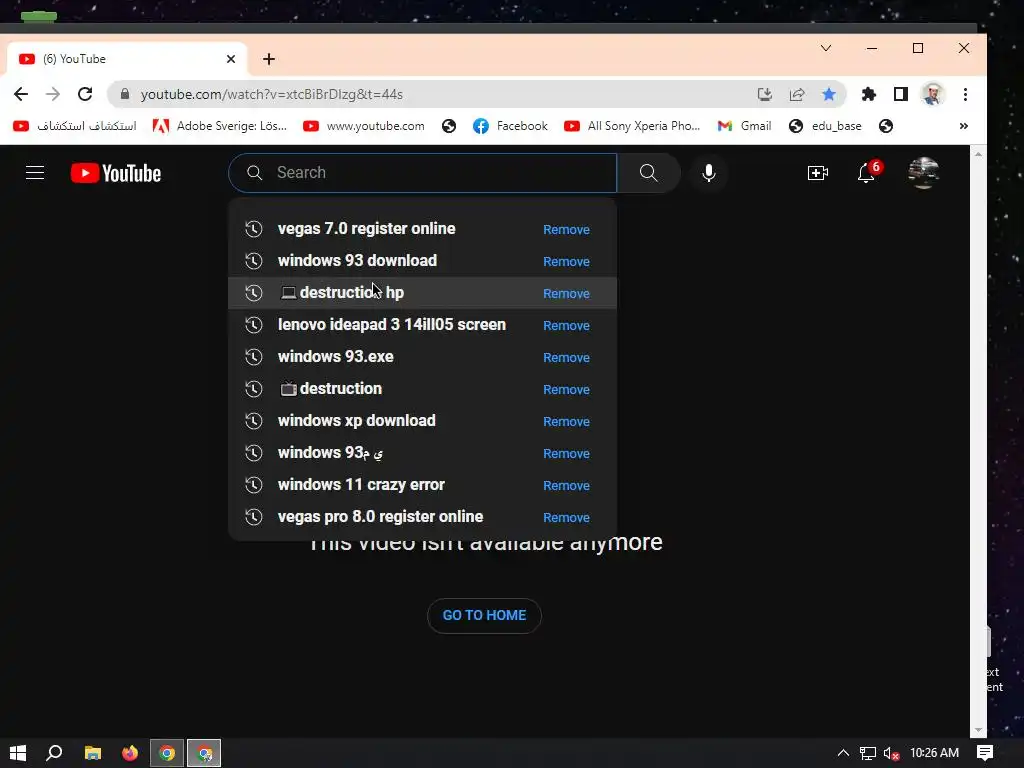This screenshot has height=768, width=1024.
Task: Open the Gmail bookmark
Action: [x=744, y=126]
